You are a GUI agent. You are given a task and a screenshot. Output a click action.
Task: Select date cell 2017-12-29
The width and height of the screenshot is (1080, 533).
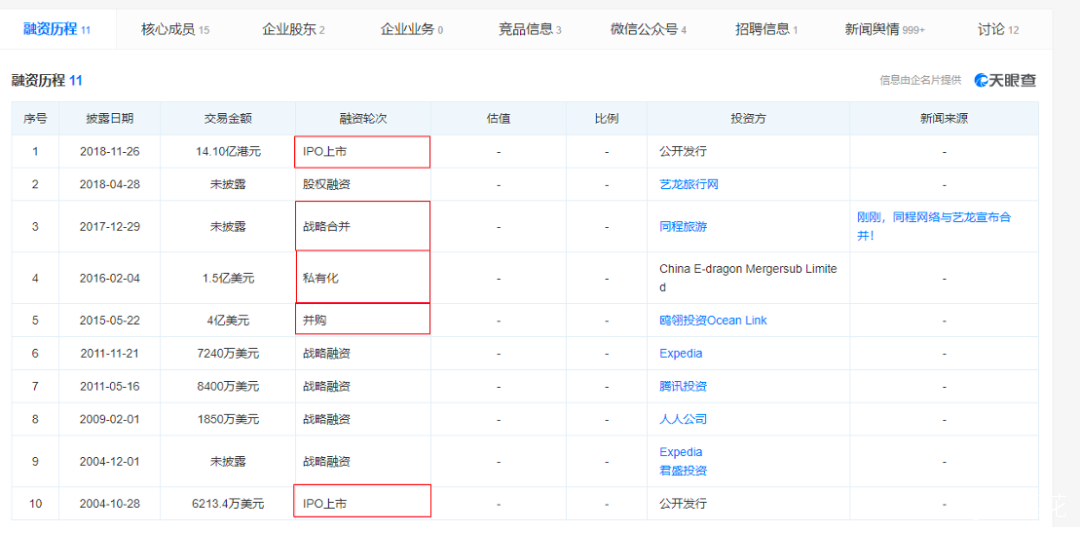point(110,227)
